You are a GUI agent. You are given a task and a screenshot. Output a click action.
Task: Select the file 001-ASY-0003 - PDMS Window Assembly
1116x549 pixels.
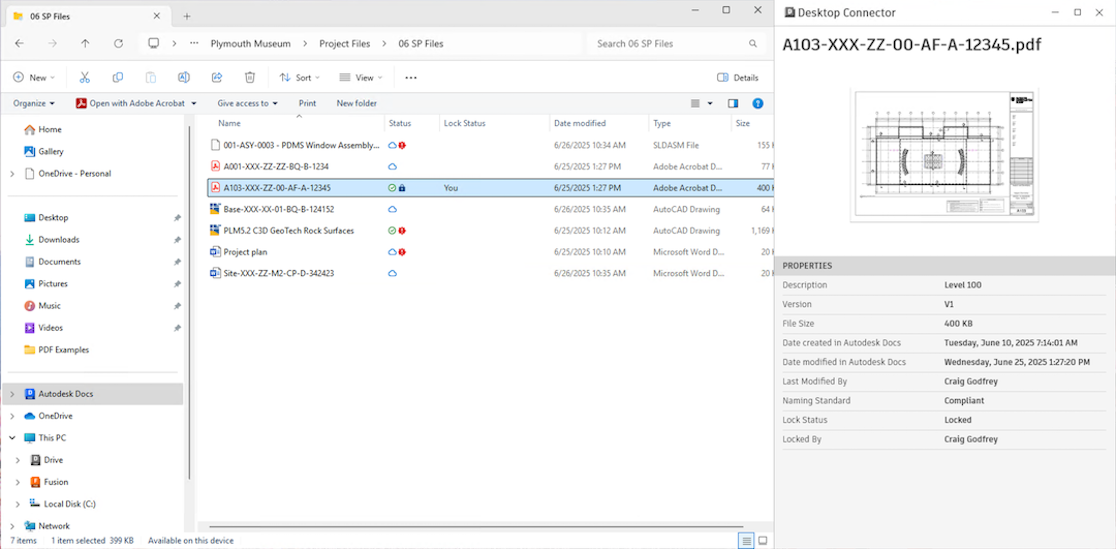[301, 145]
